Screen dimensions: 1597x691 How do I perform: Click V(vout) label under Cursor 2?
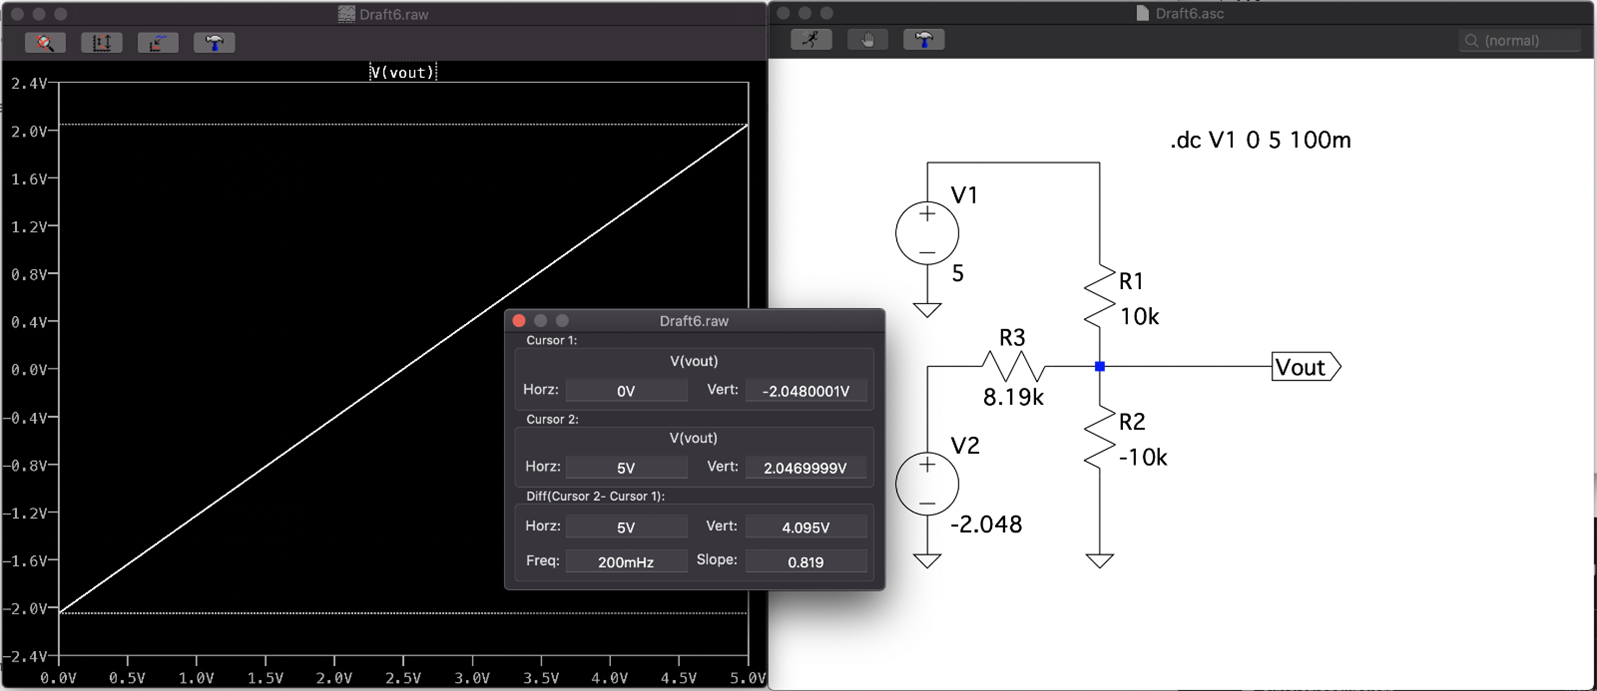(694, 438)
